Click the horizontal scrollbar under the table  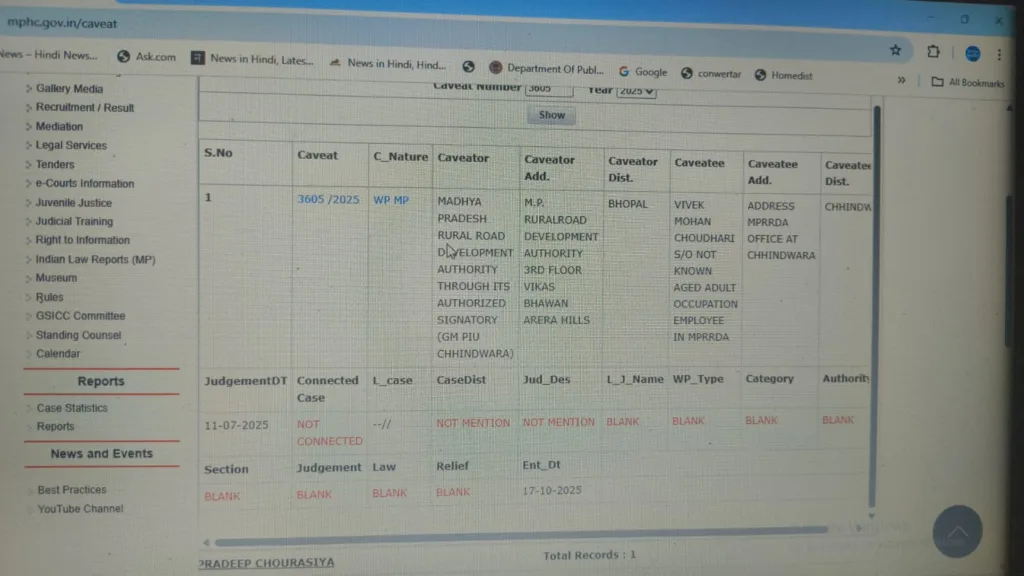click(x=520, y=530)
